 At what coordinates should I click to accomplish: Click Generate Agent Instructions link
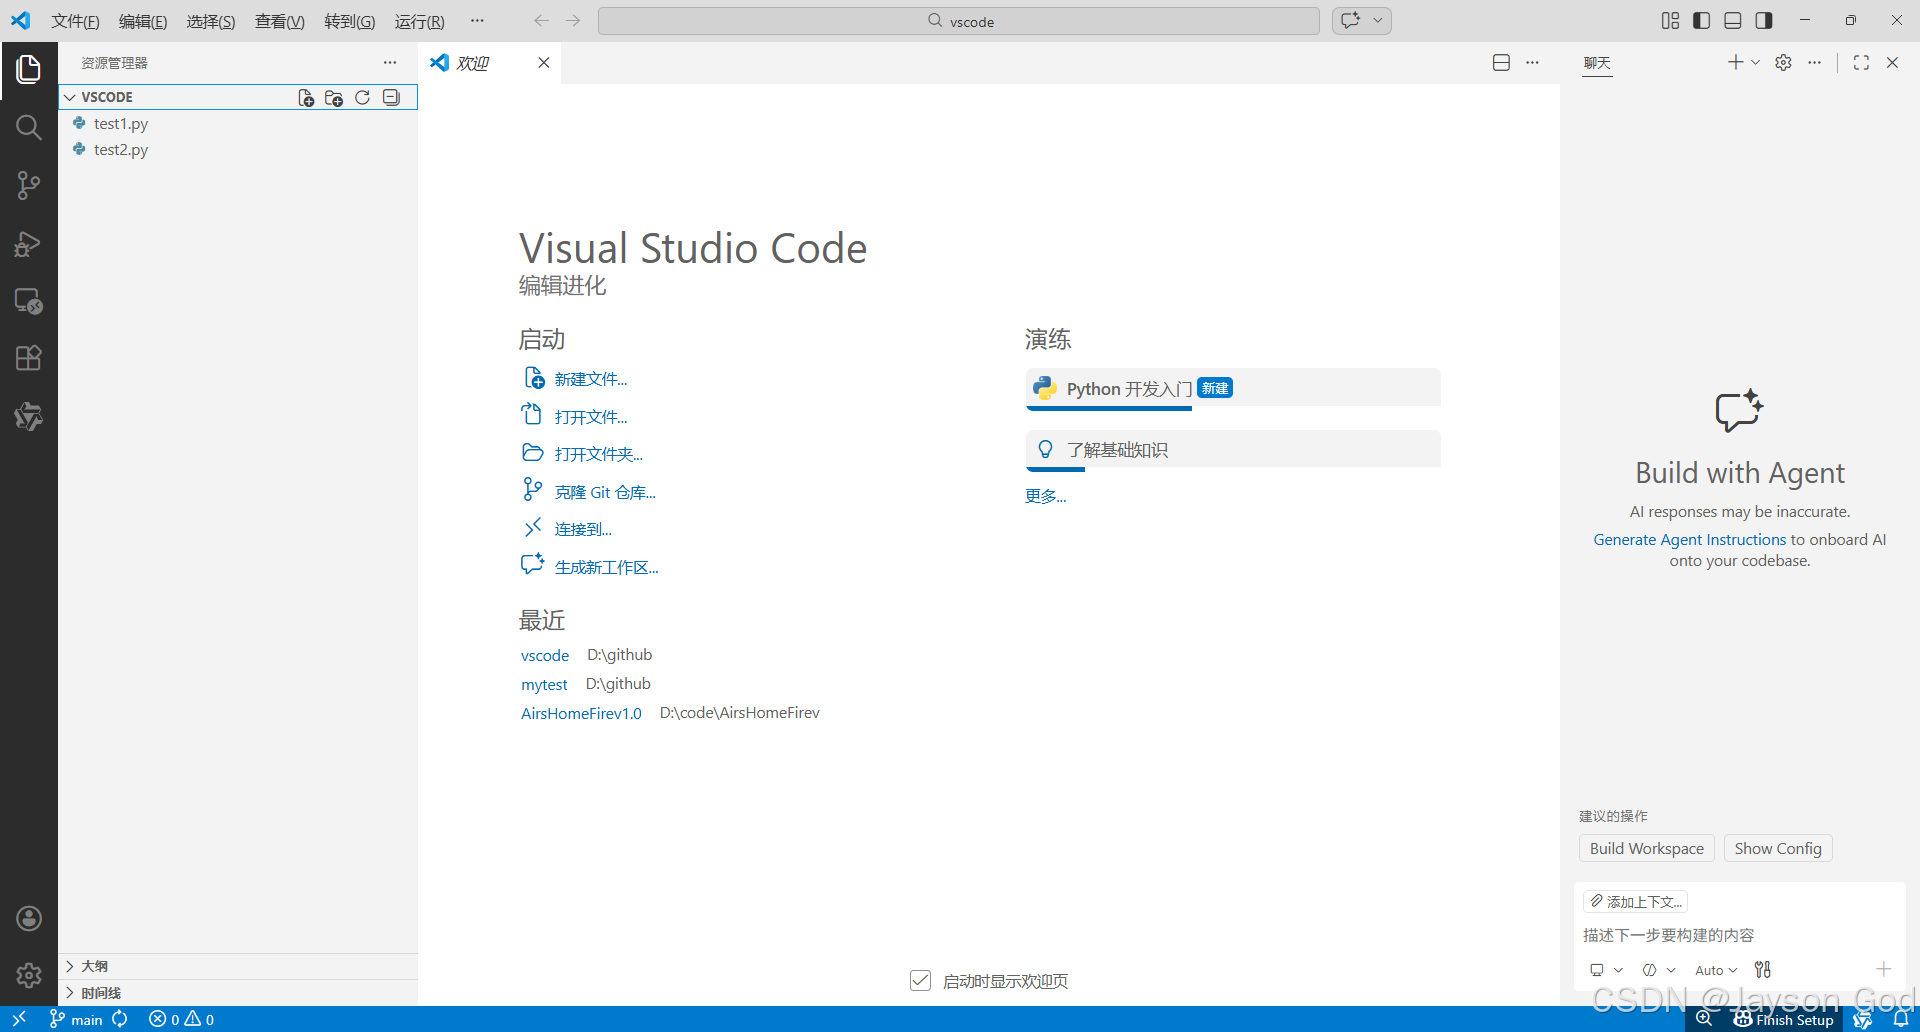coord(1689,539)
